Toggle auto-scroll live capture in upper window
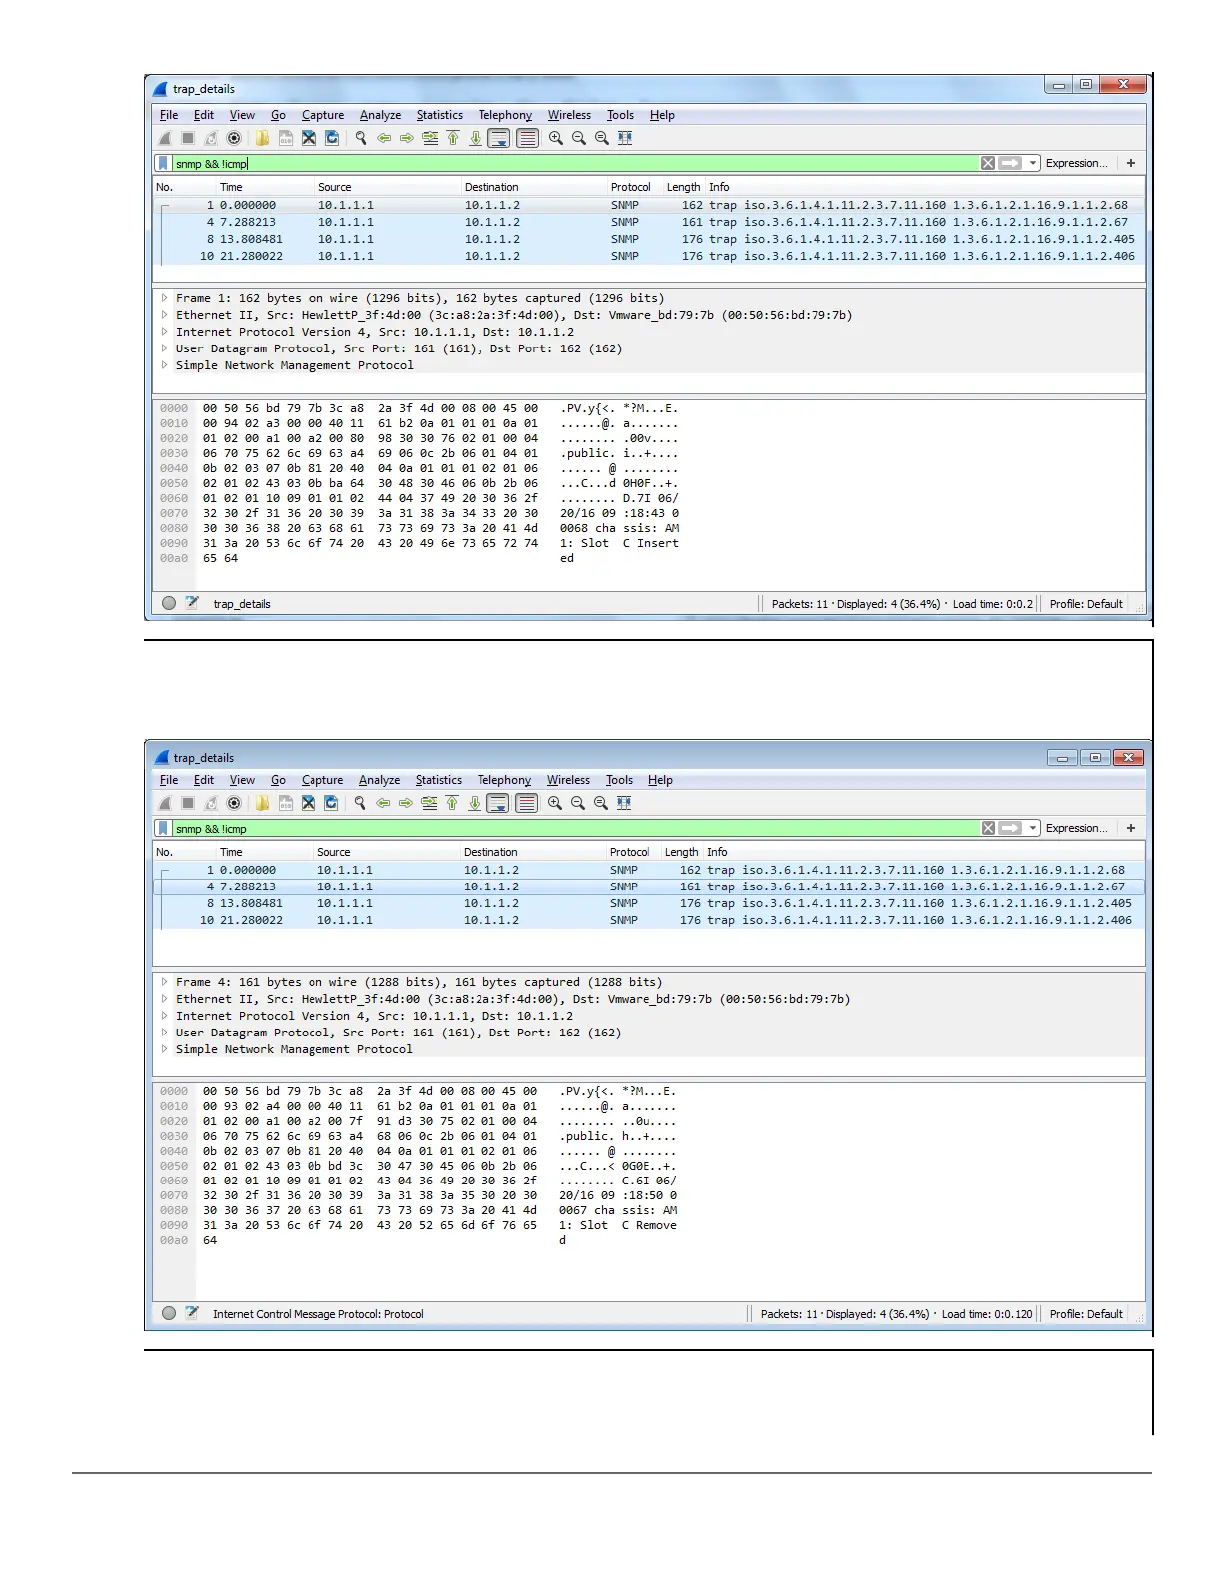This screenshot has width=1224, height=1584. point(499,138)
